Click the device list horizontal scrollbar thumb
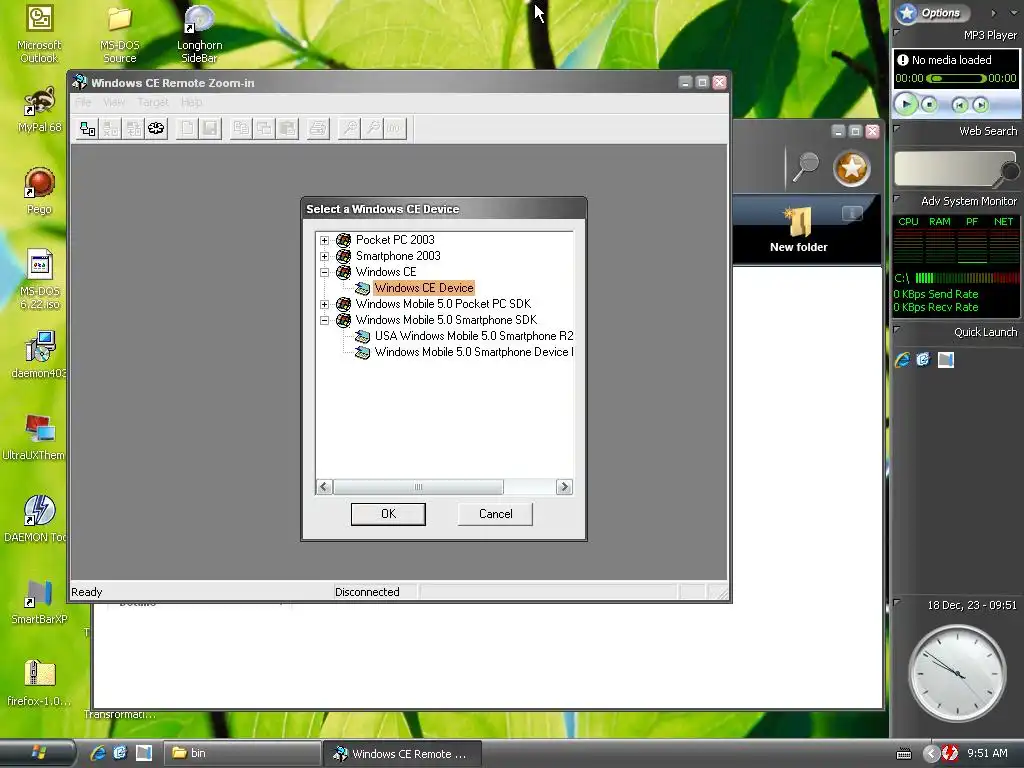Image resolution: width=1024 pixels, height=768 pixels. (x=418, y=487)
